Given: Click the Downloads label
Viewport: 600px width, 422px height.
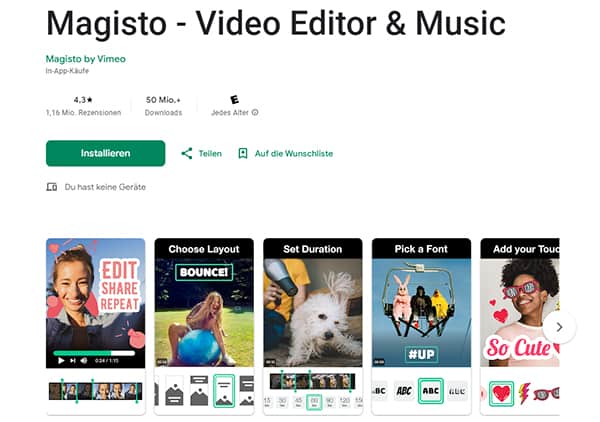Looking at the screenshot, I should [x=163, y=112].
